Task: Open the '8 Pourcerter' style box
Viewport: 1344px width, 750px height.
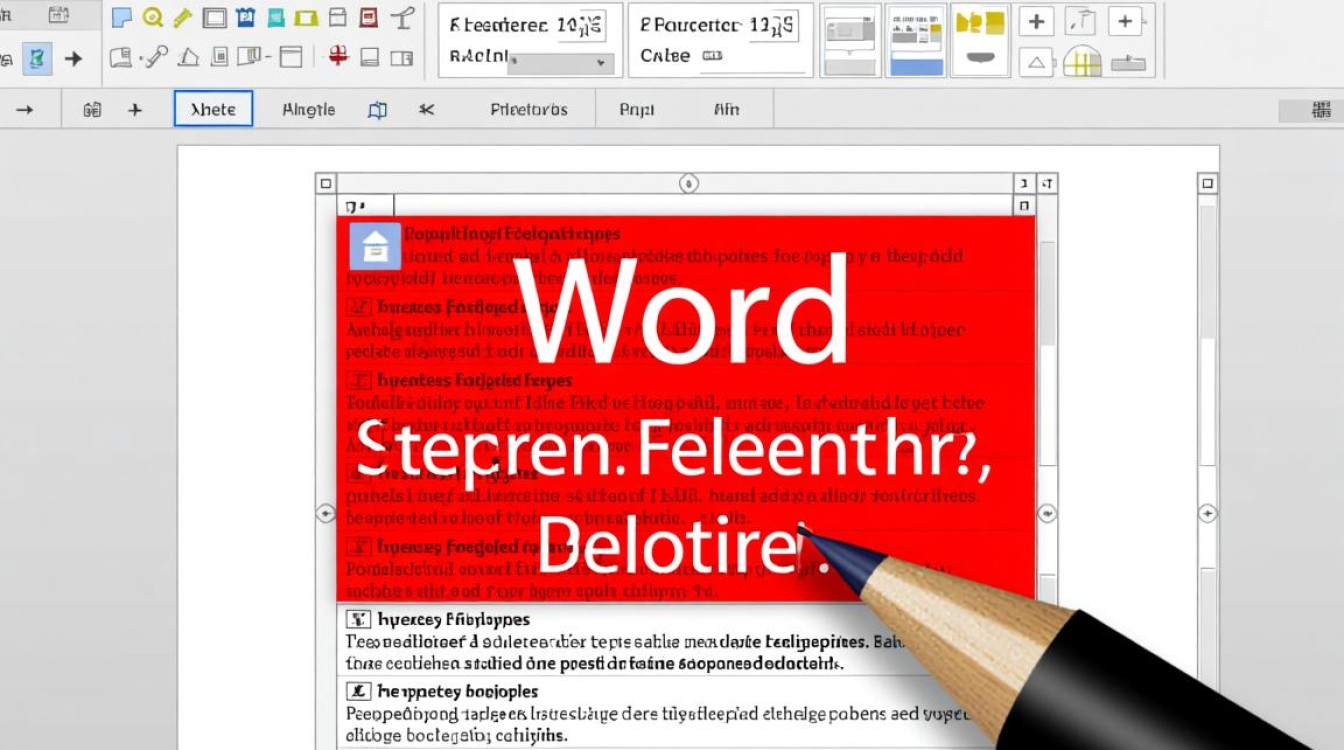Action: point(720,40)
